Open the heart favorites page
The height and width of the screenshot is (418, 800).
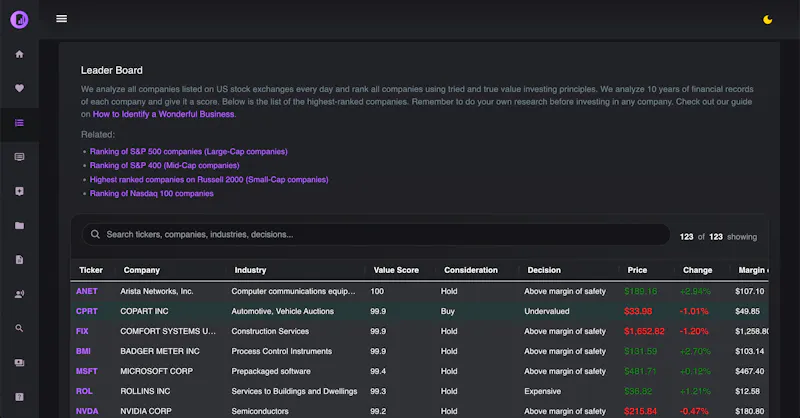(19, 88)
